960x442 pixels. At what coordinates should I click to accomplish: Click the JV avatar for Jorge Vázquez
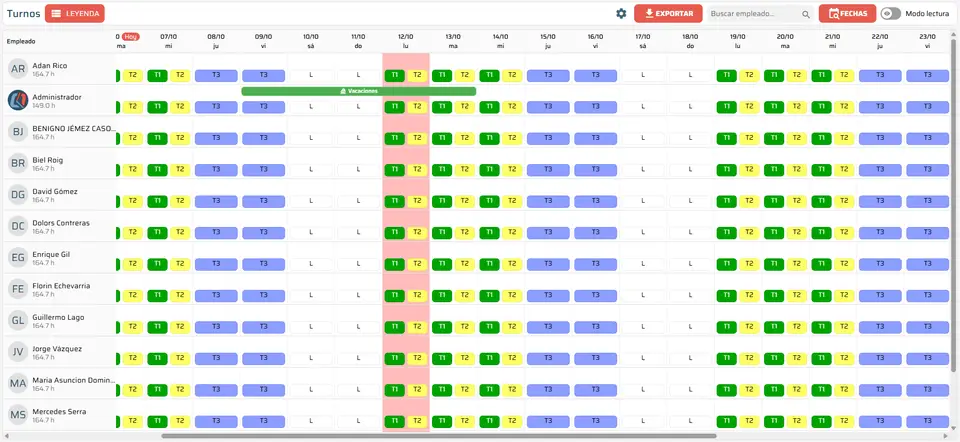tap(18, 352)
